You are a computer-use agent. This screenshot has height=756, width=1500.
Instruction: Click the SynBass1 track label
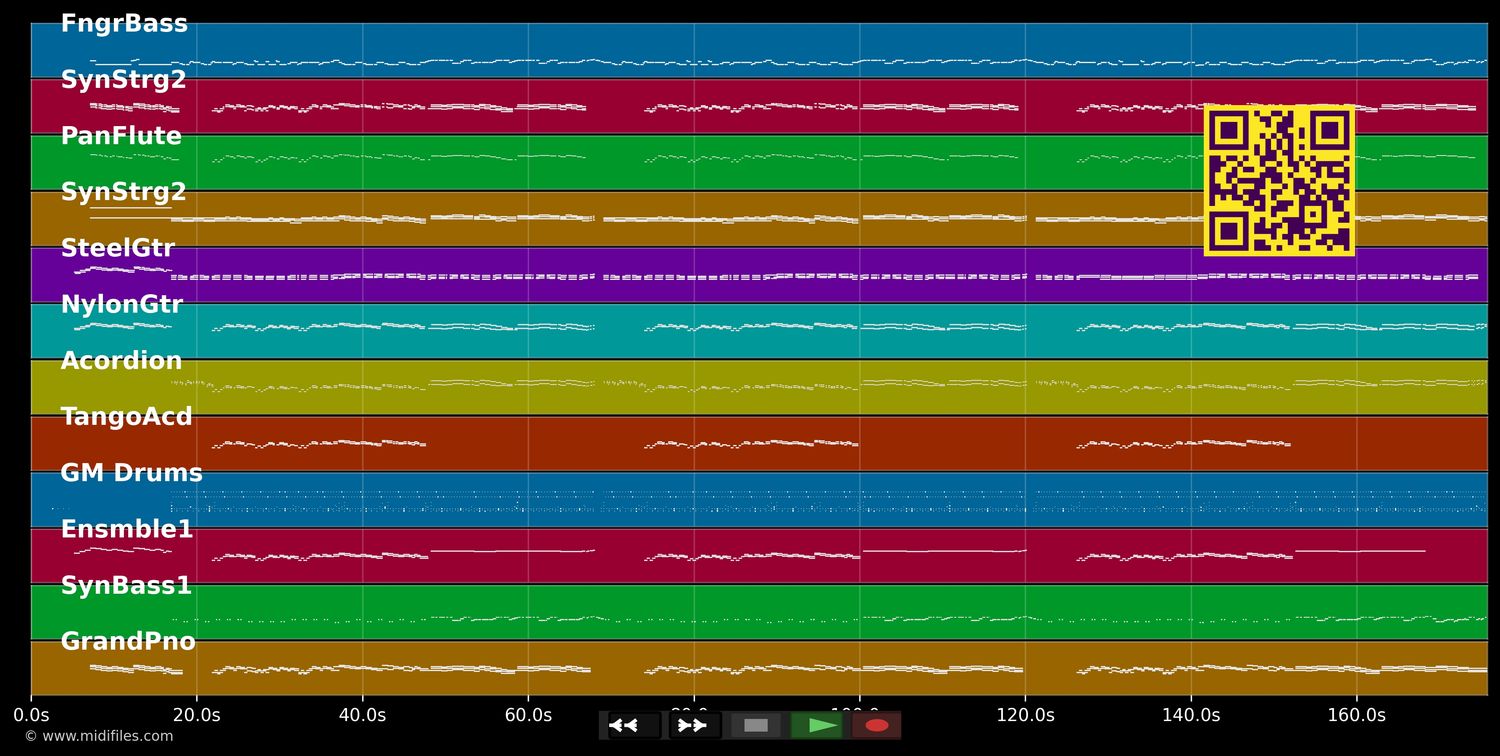pos(125,584)
